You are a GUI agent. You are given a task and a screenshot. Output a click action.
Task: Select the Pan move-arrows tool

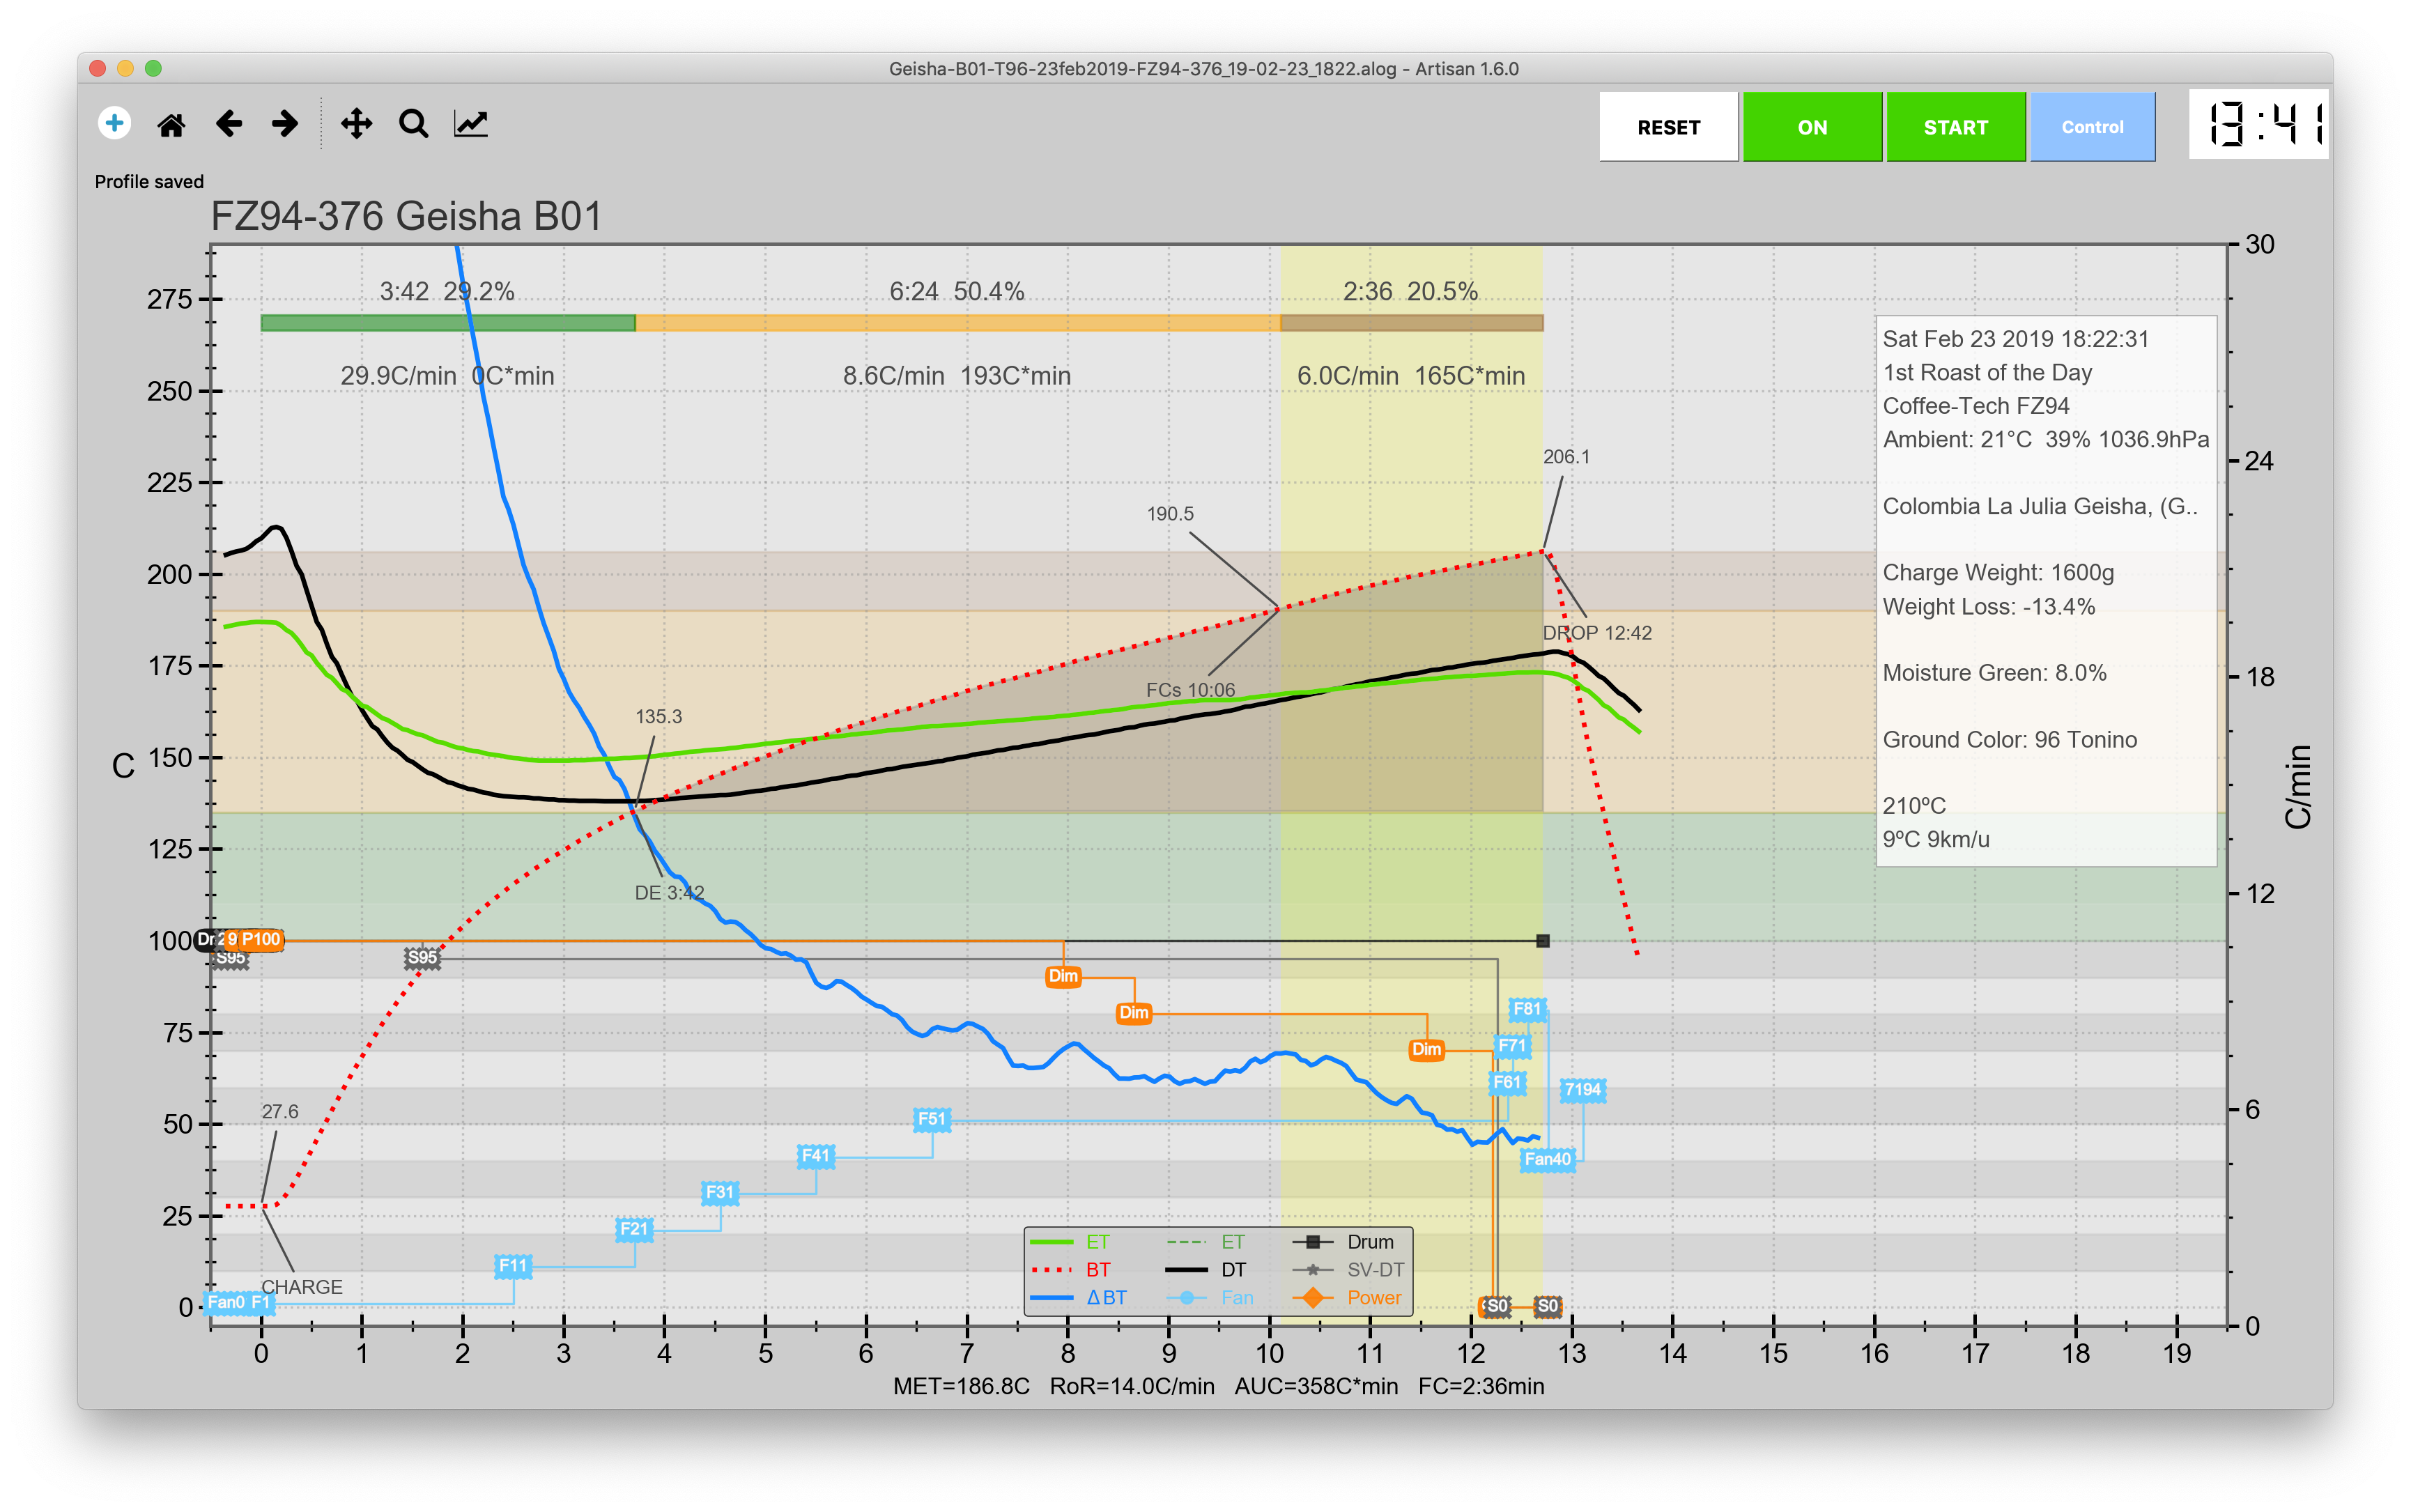356,124
